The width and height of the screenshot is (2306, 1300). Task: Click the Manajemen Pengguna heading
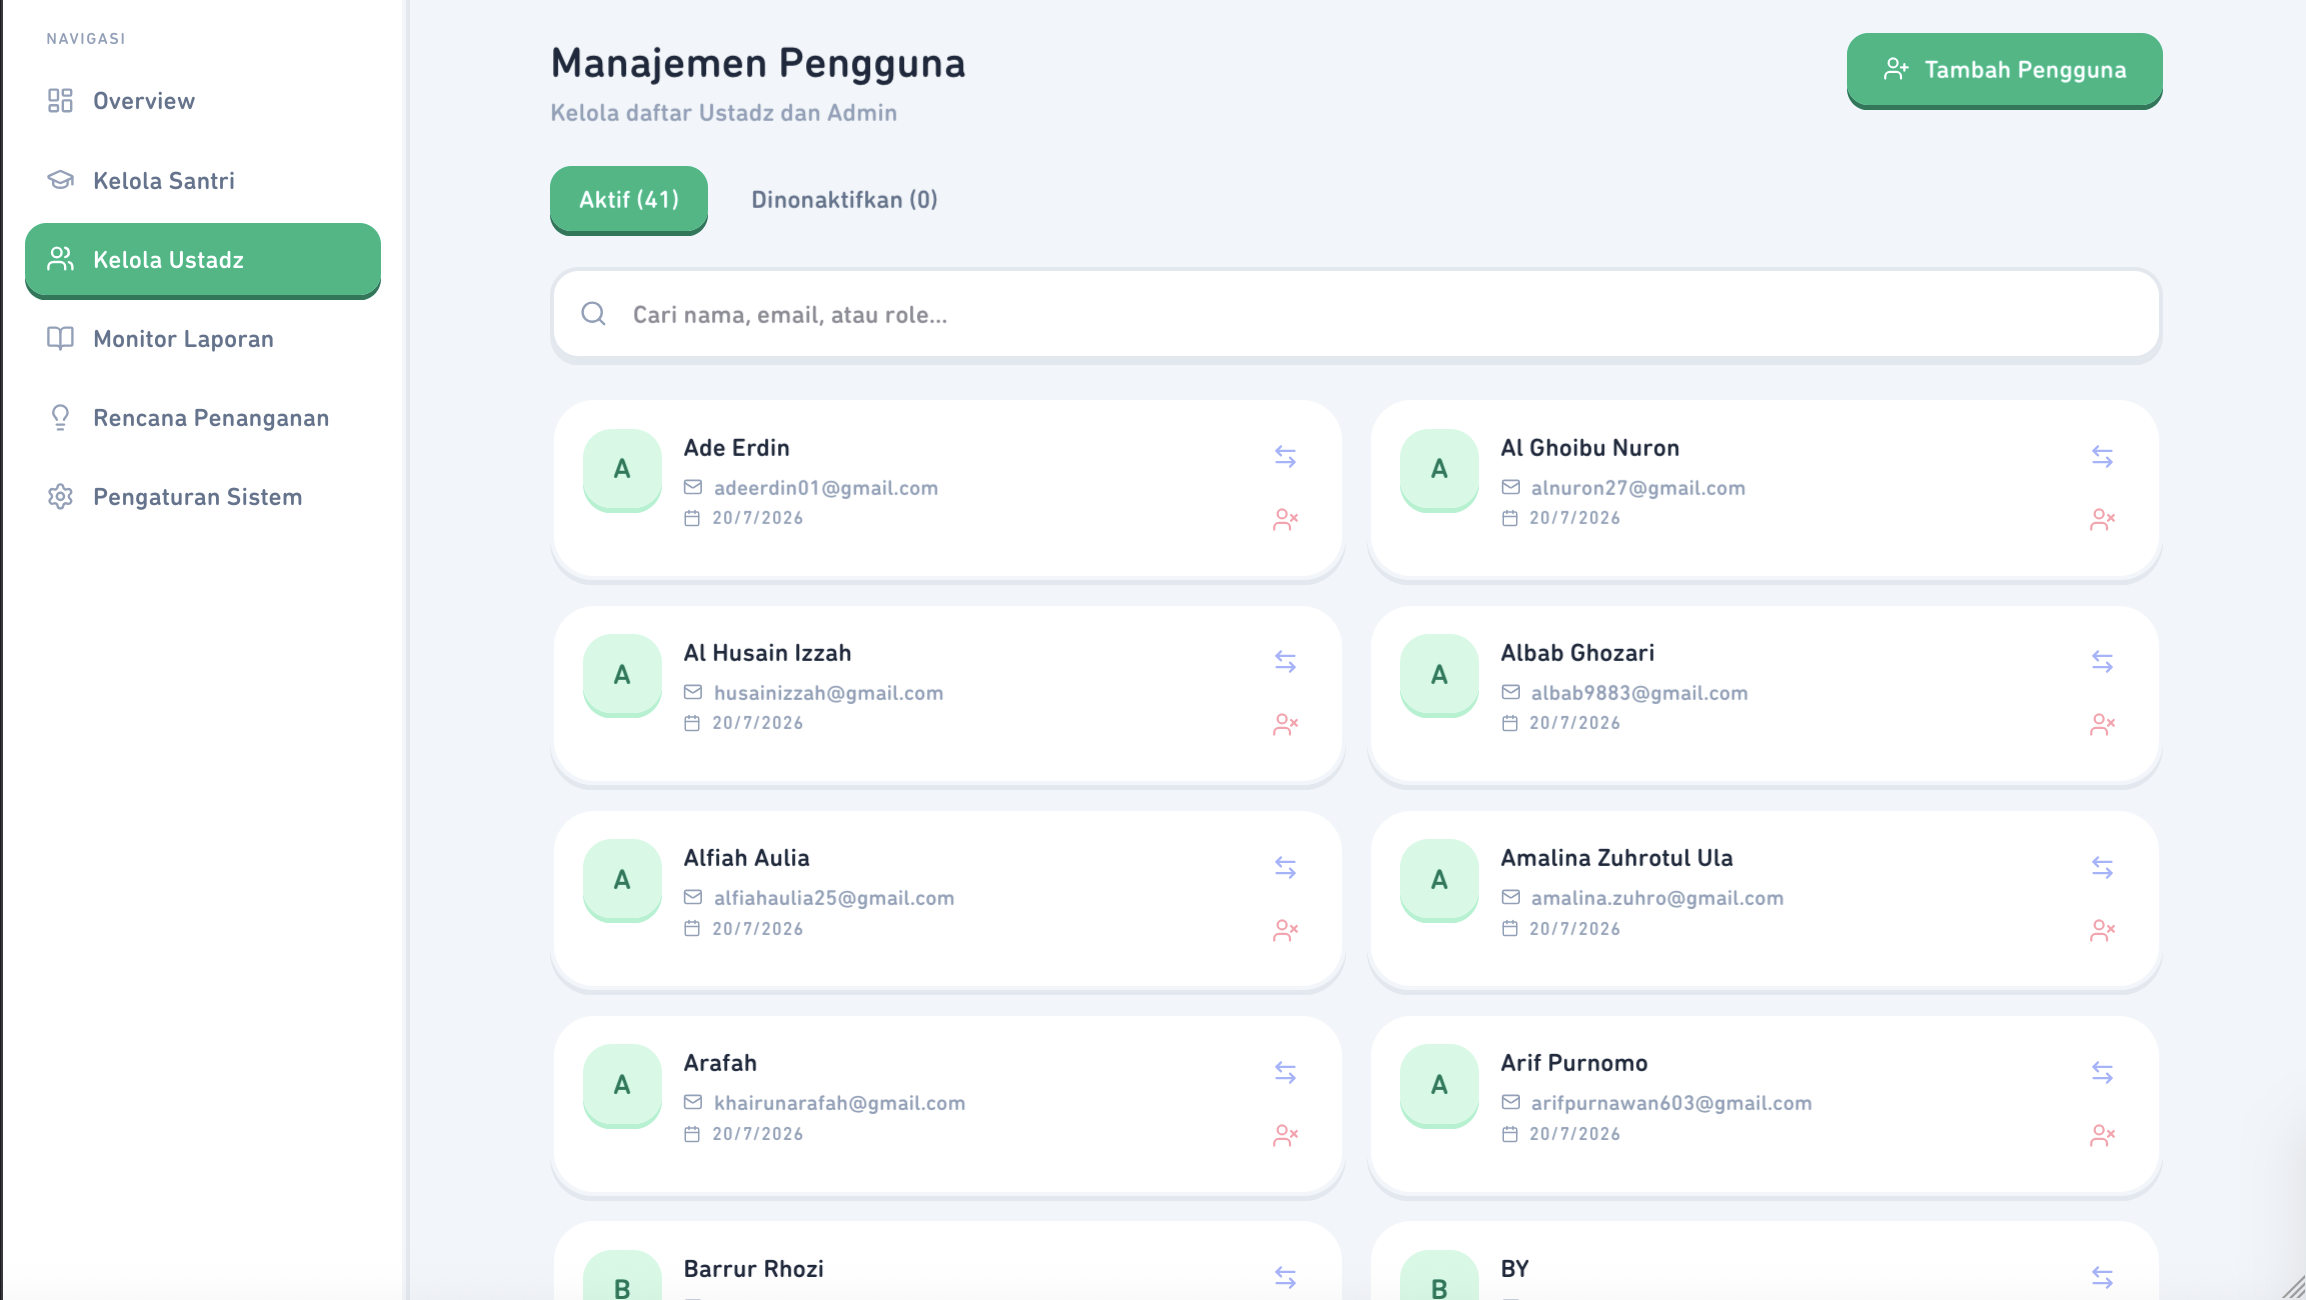tap(758, 63)
